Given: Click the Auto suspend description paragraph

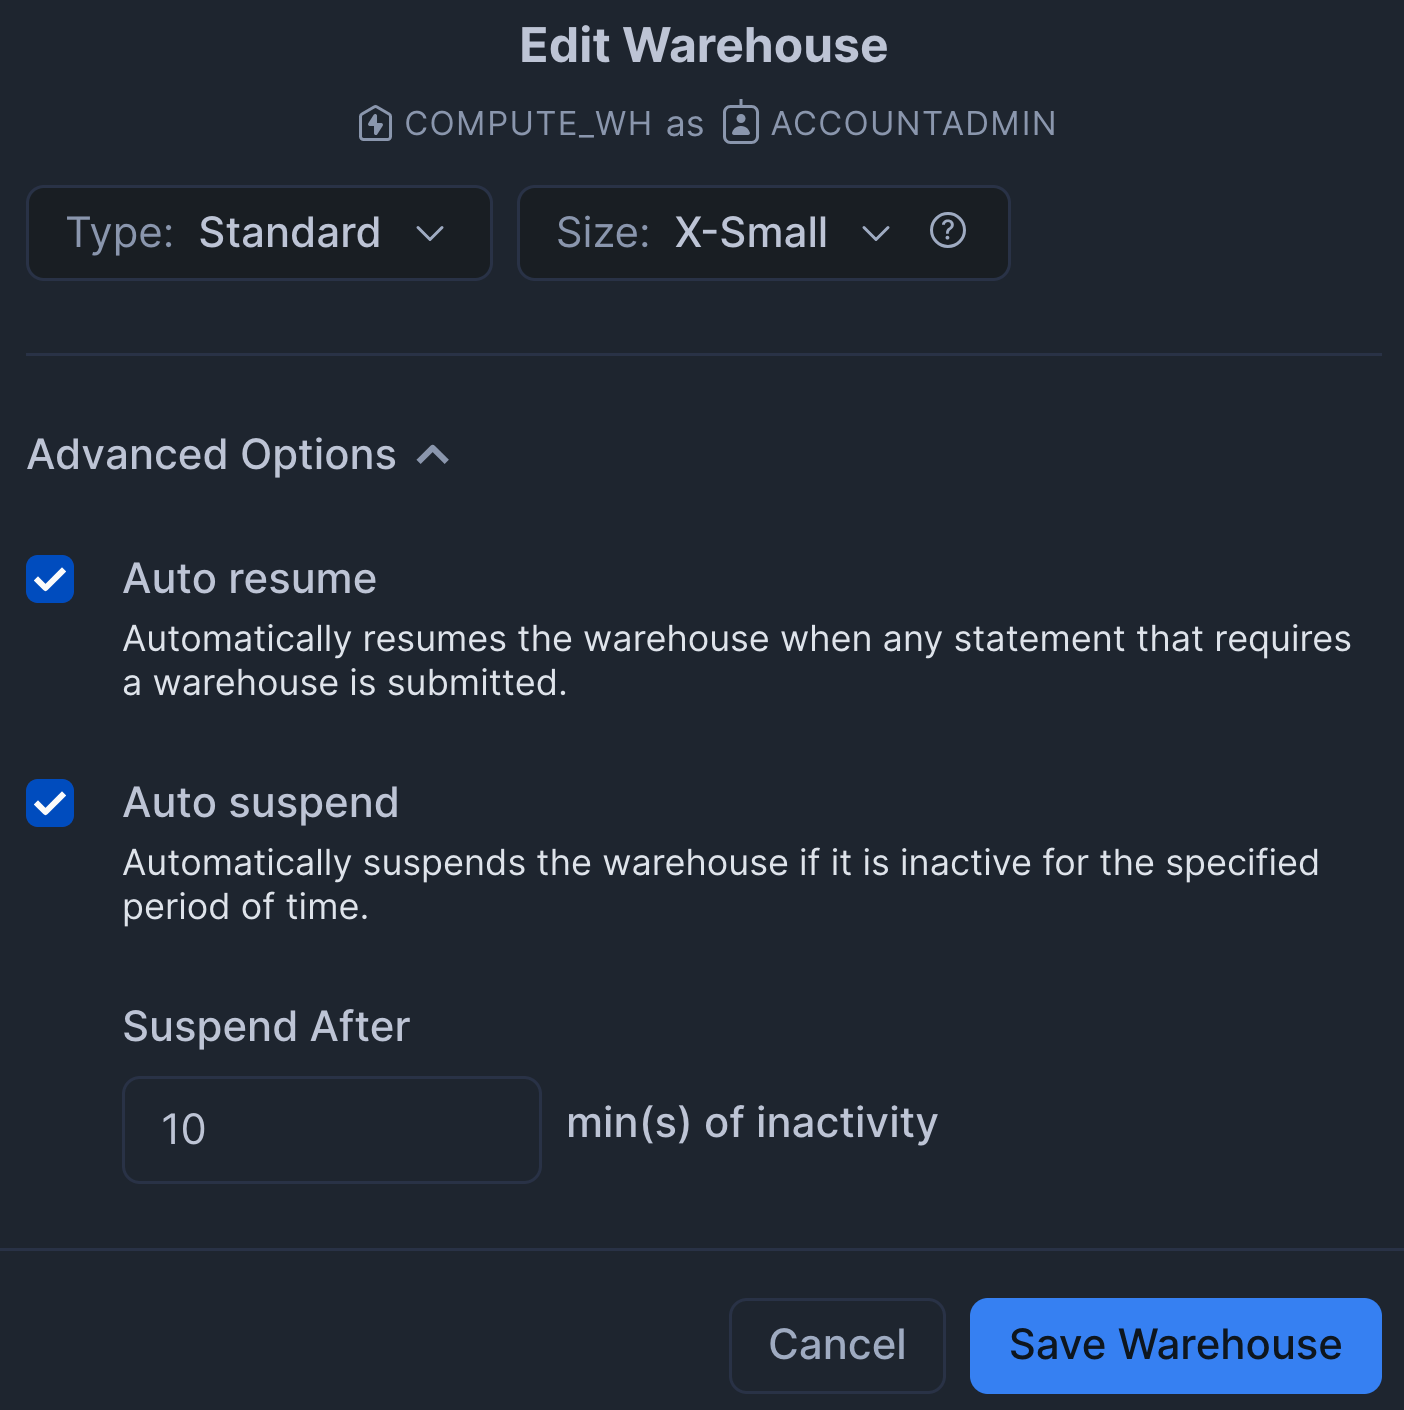Looking at the screenshot, I should click(x=720, y=885).
